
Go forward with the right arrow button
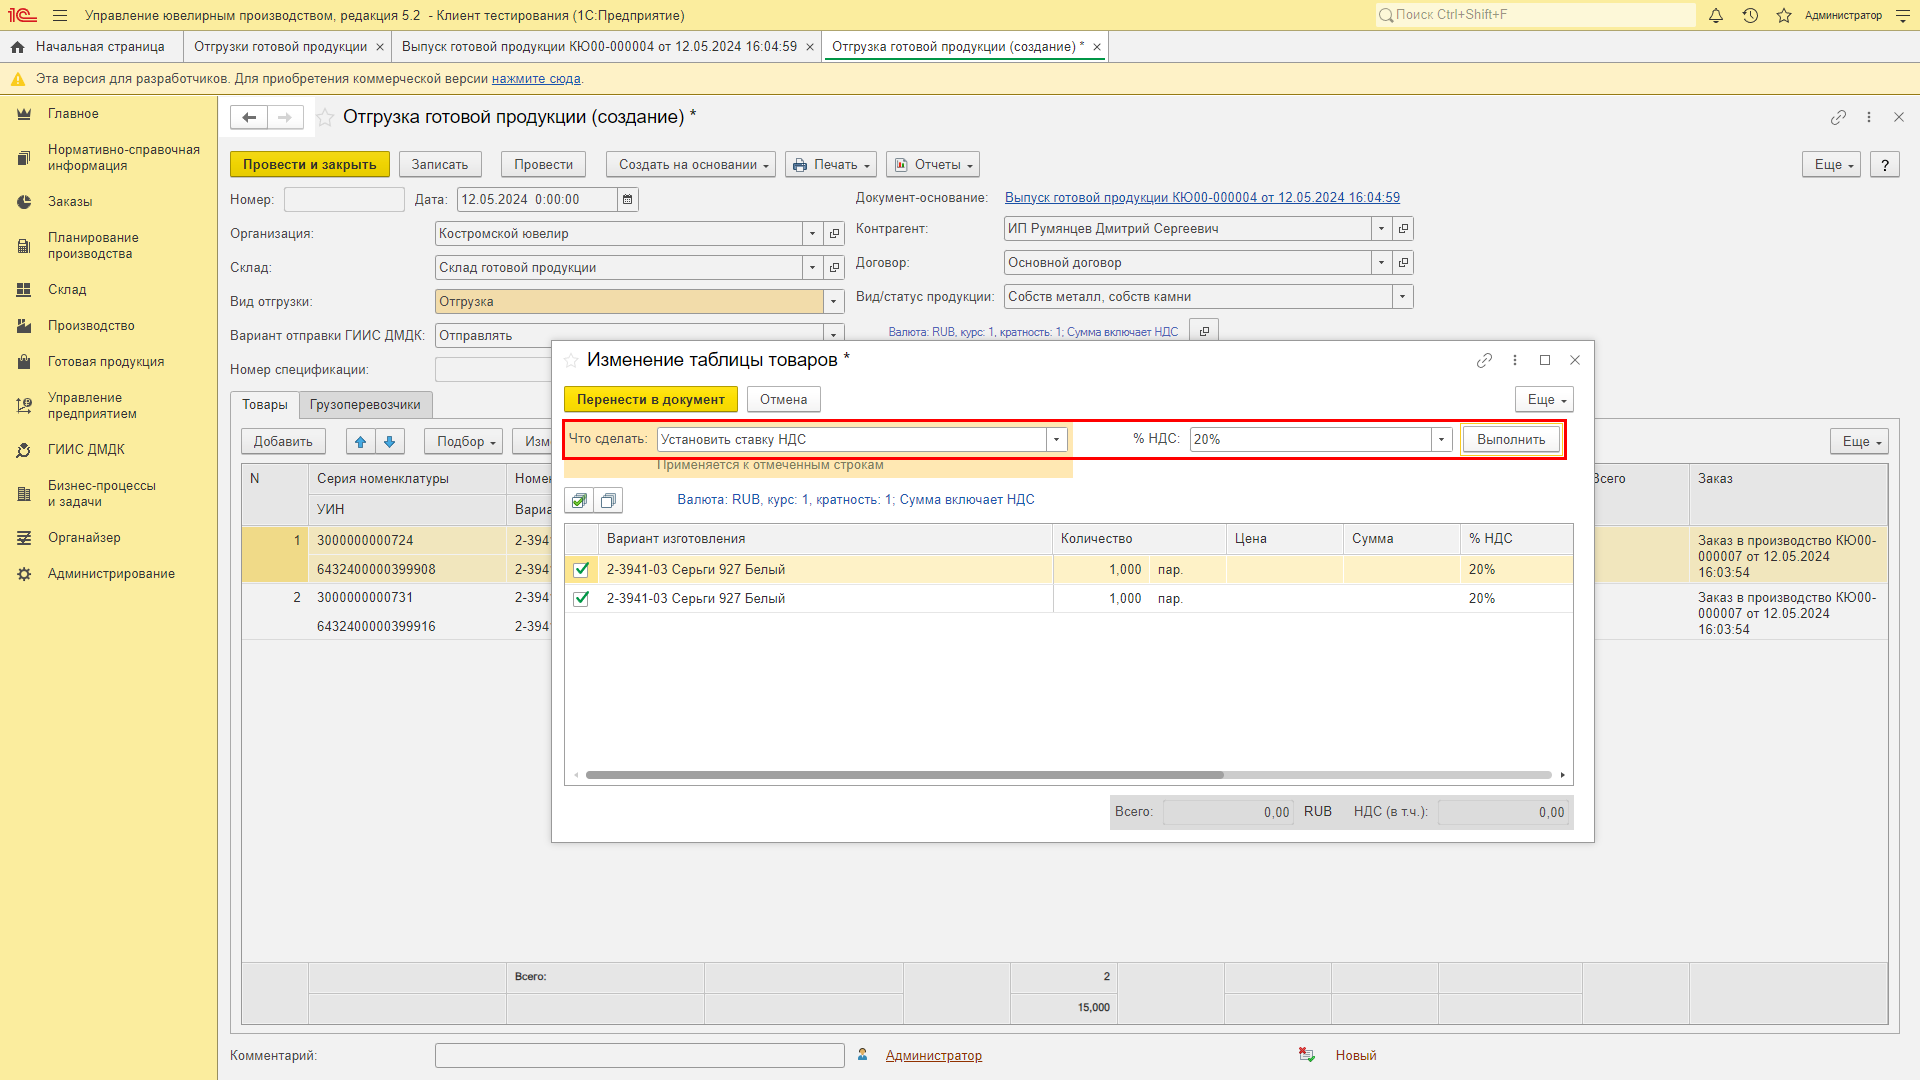pos(285,117)
